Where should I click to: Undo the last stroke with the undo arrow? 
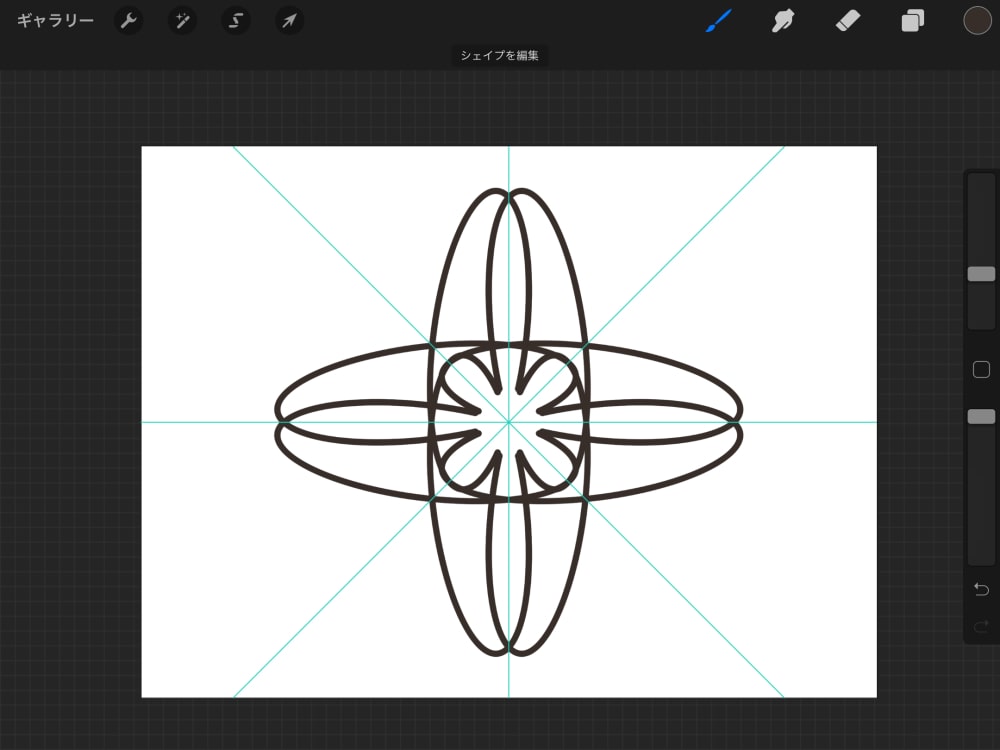tap(980, 589)
